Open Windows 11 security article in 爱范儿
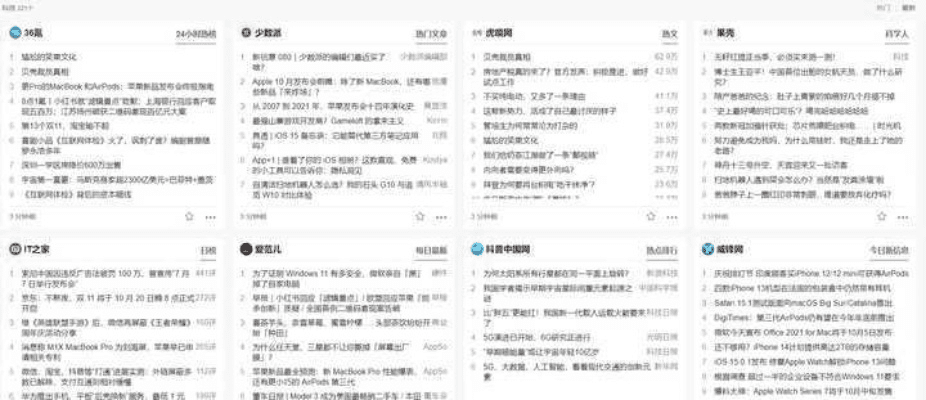926x400 pixels. (x=337, y=278)
